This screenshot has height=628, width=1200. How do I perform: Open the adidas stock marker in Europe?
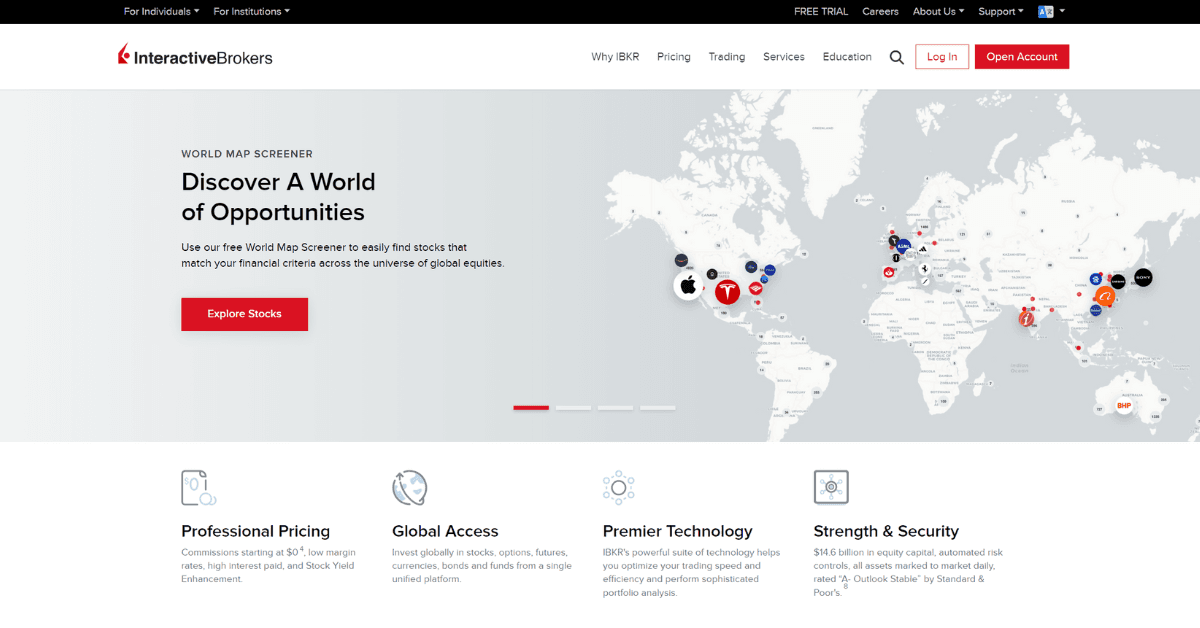(x=923, y=249)
